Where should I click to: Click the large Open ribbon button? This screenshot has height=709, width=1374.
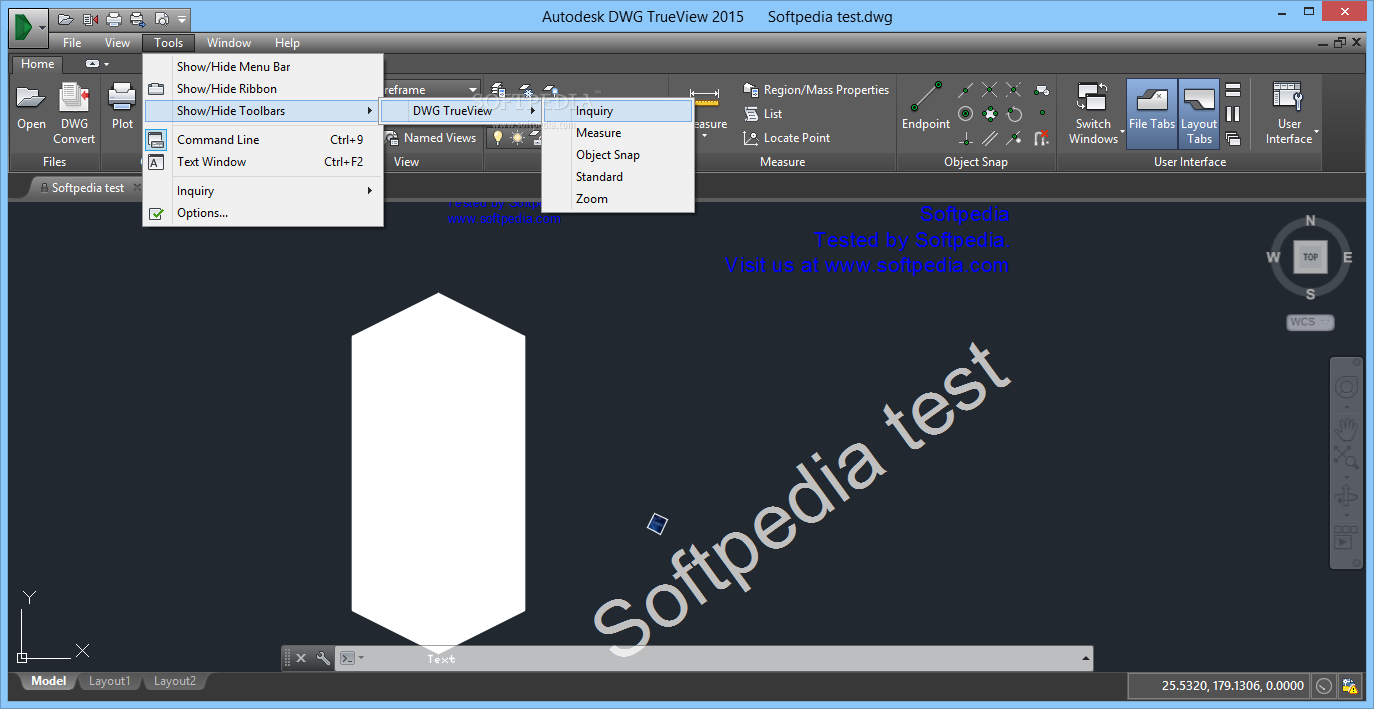(x=31, y=107)
